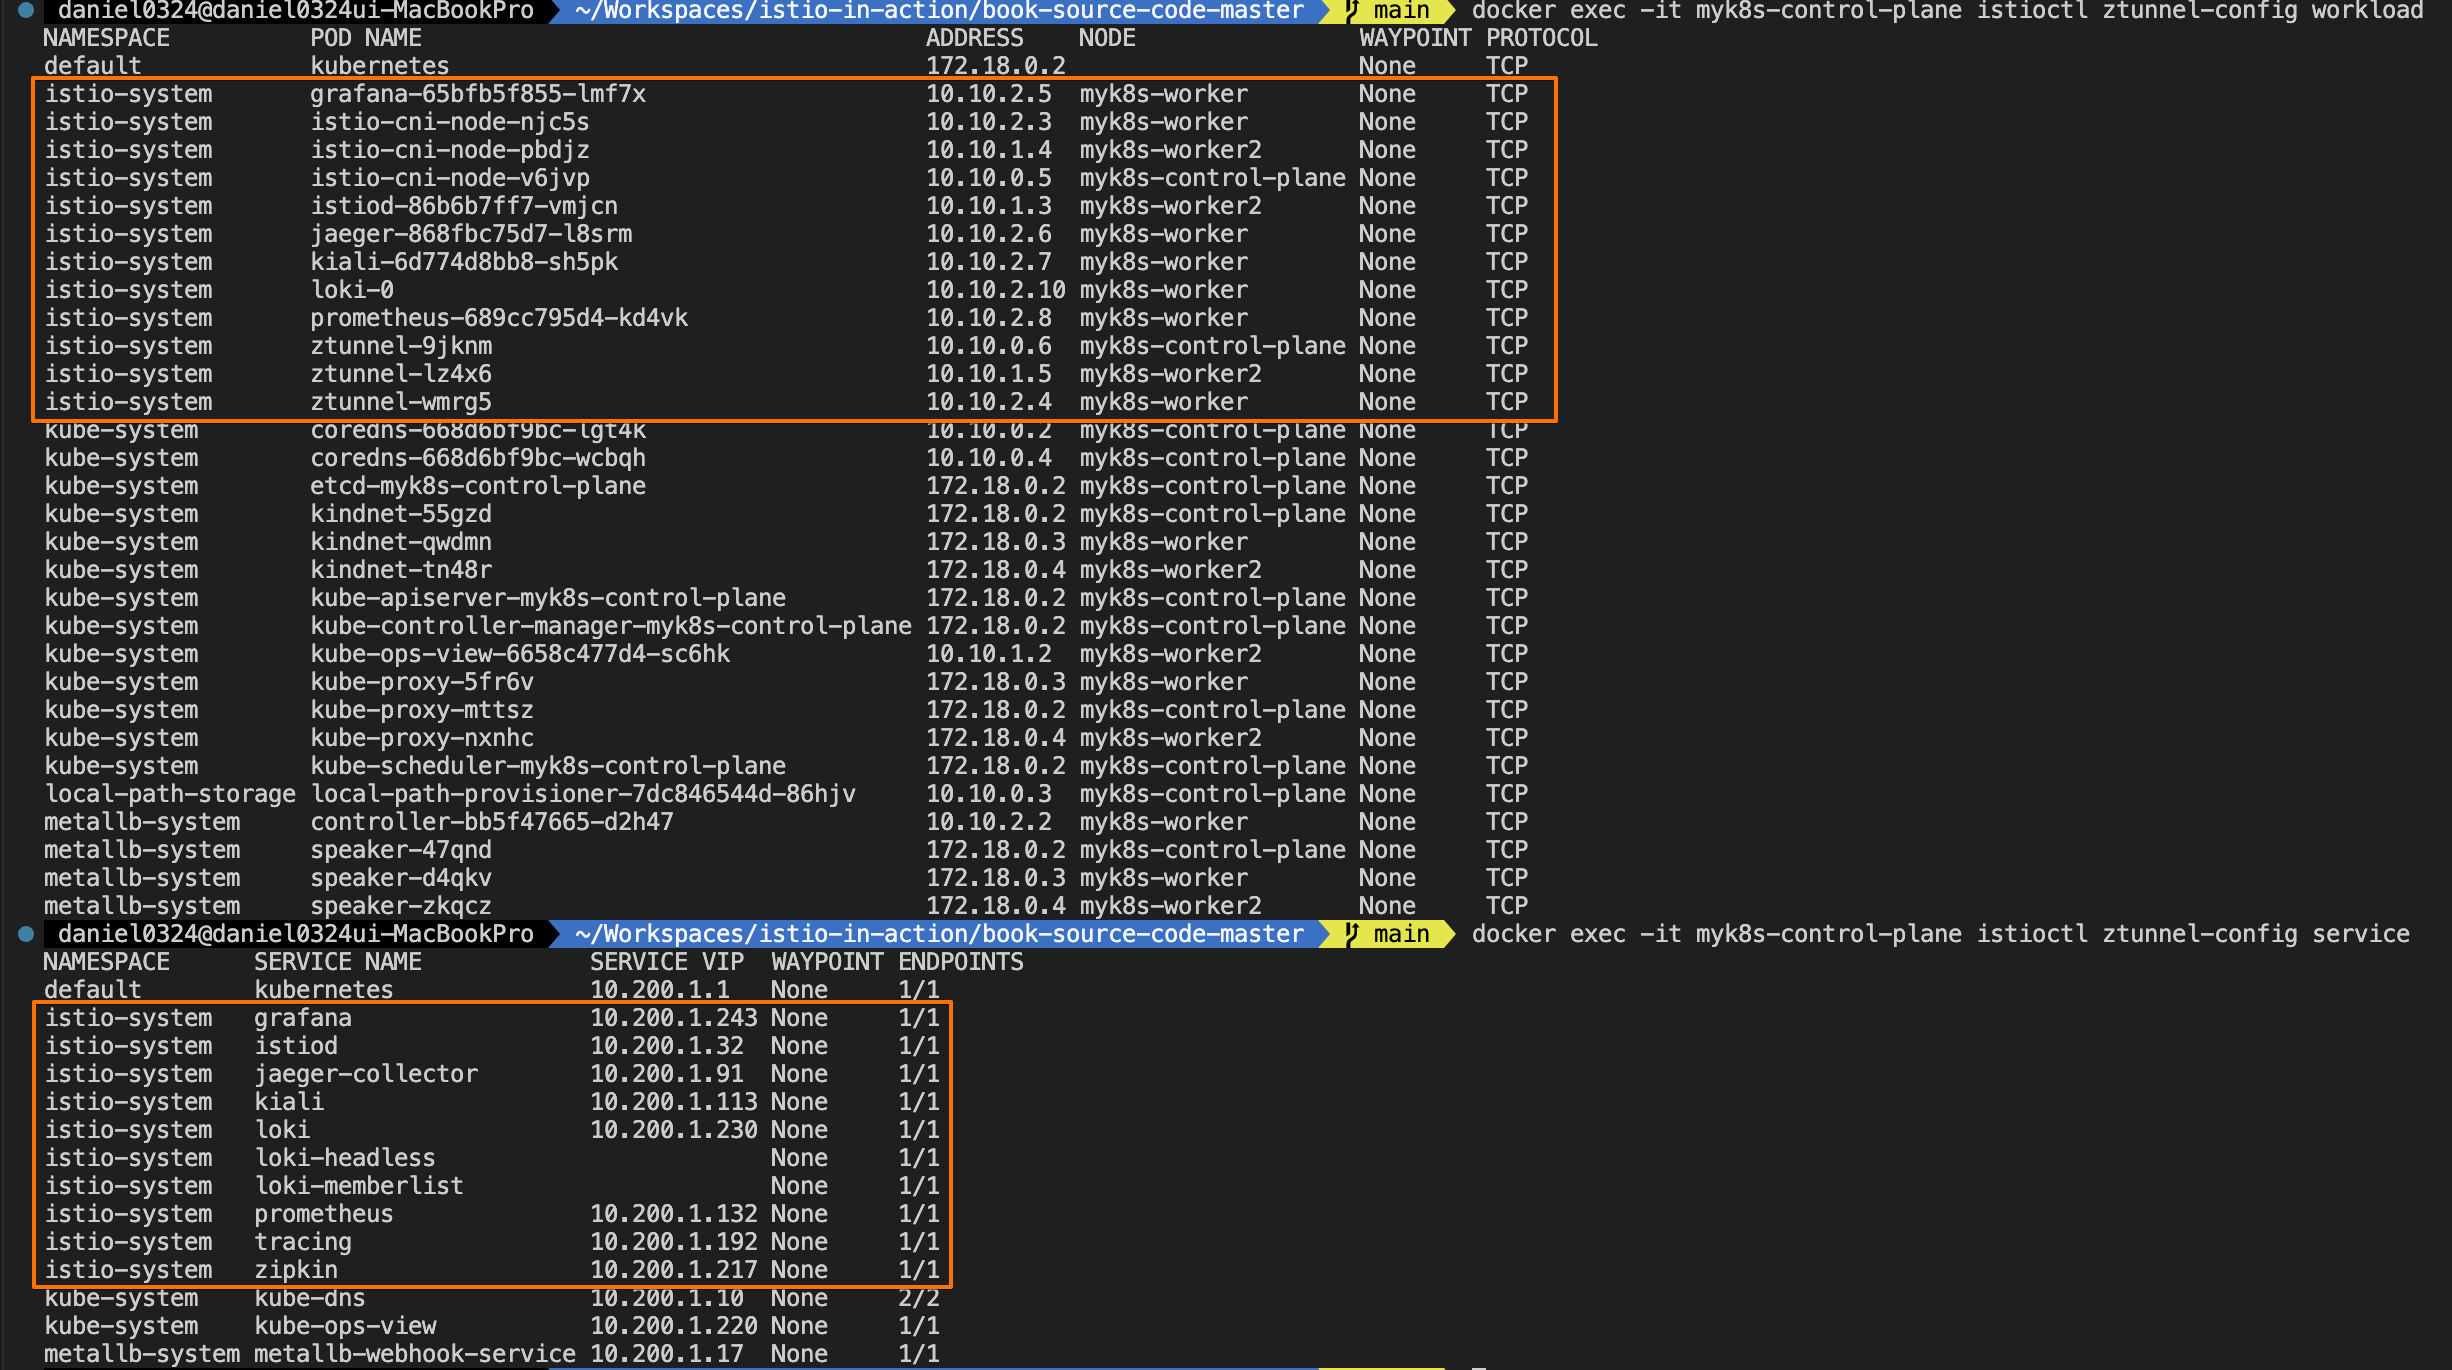Click the git branch icon in the second prompt
Viewport: 2452px width, 1370px height.
[x=1352, y=934]
